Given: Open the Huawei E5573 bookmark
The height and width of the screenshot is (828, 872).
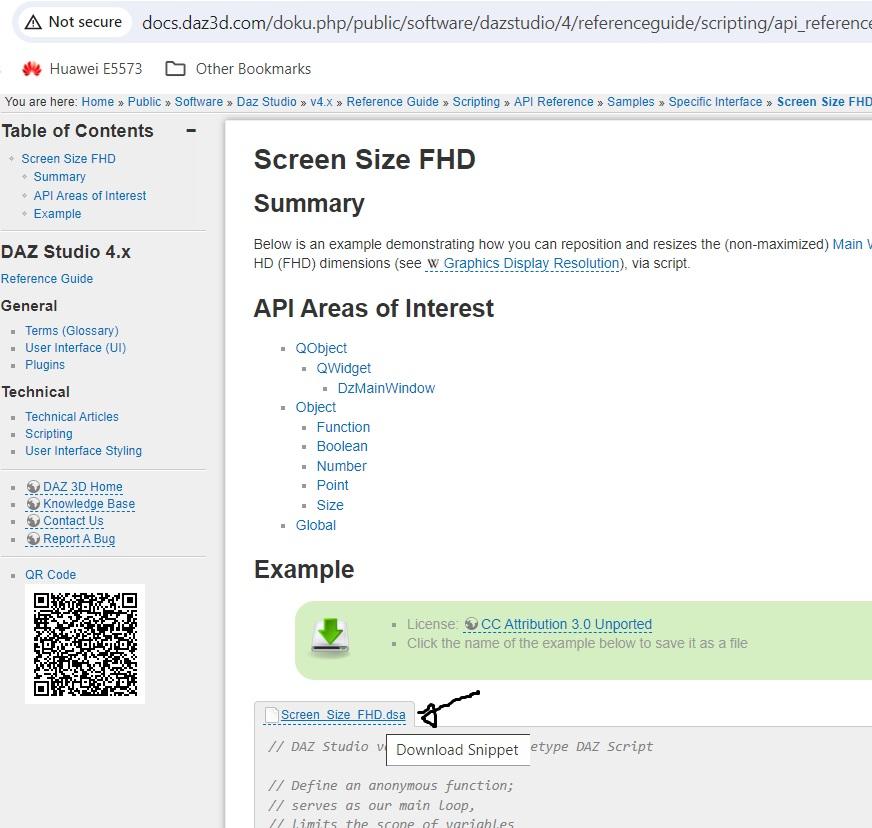Looking at the screenshot, I should point(82,69).
